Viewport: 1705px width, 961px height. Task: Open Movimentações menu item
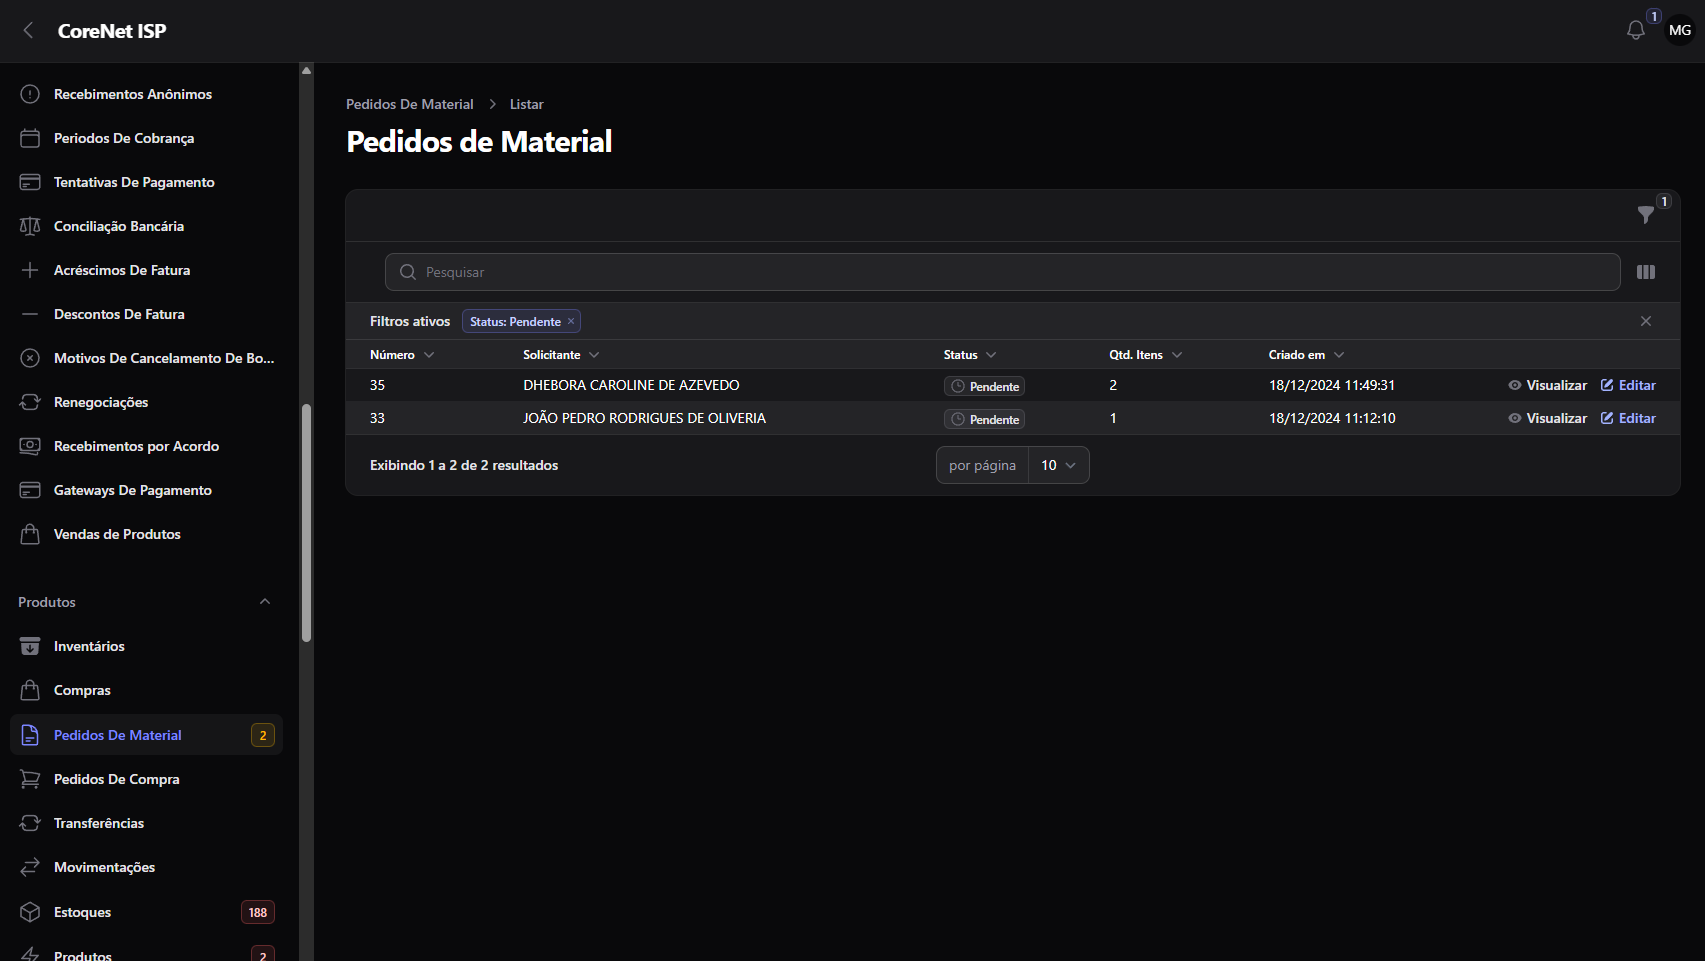point(146,867)
